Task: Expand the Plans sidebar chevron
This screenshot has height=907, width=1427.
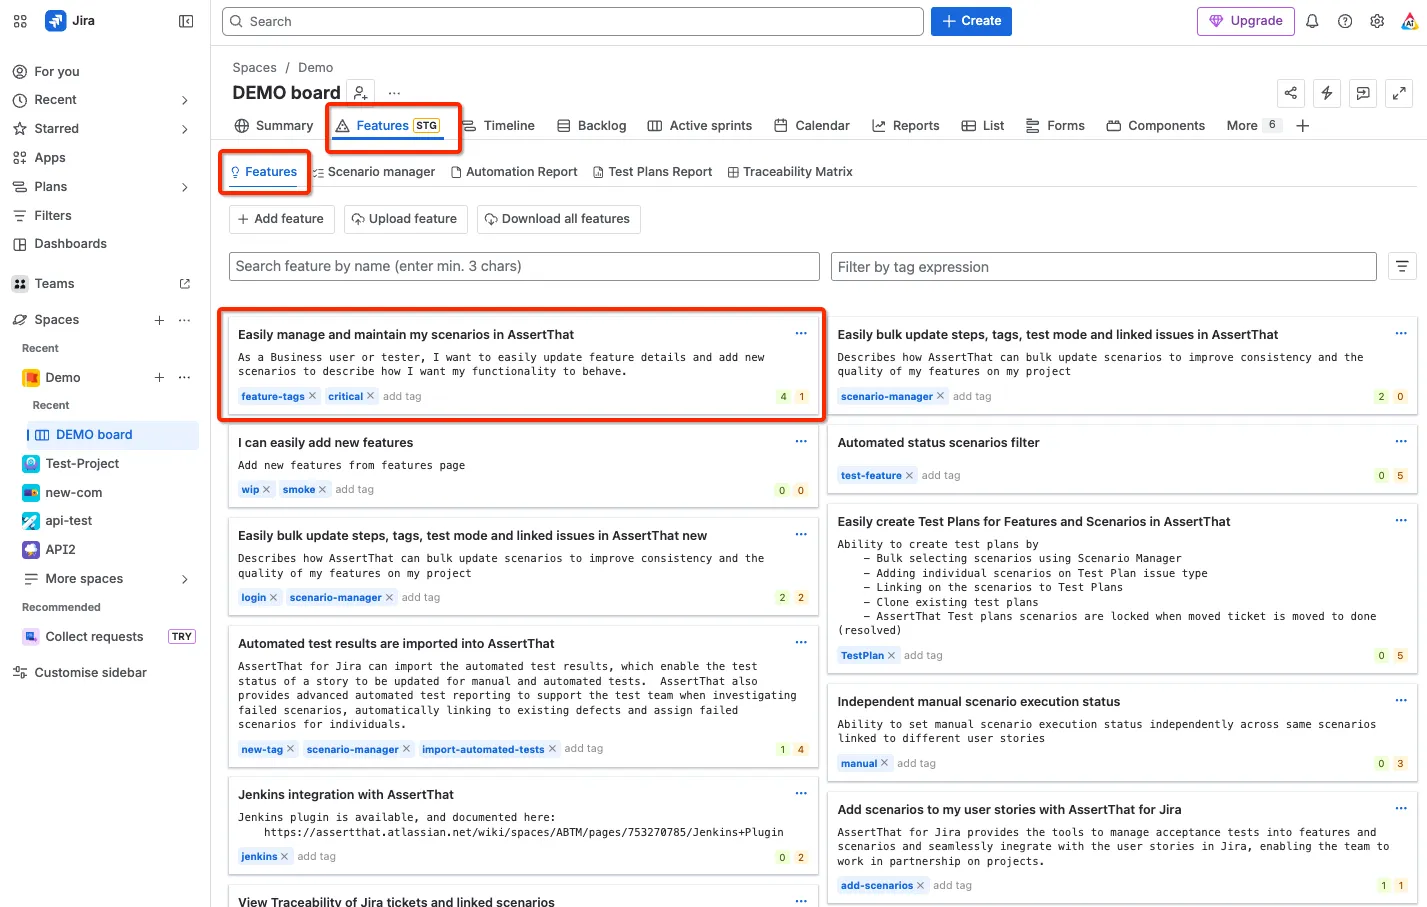Action: (185, 187)
